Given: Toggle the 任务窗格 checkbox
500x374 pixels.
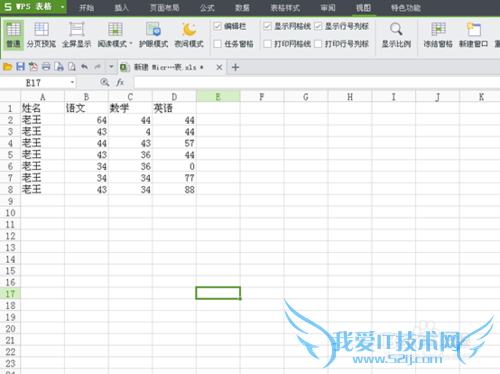Looking at the screenshot, I should pos(217,44).
